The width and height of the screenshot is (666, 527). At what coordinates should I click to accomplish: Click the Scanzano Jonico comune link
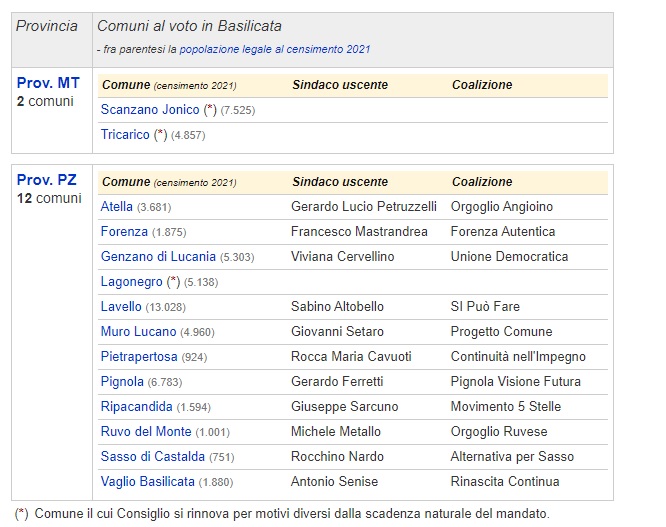[150, 110]
